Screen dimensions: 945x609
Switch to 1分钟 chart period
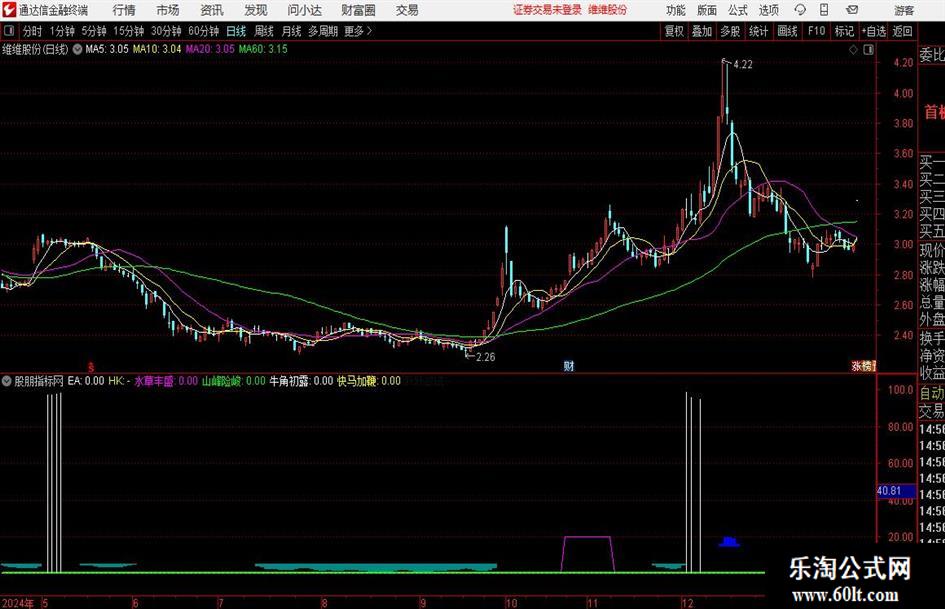(x=62, y=31)
